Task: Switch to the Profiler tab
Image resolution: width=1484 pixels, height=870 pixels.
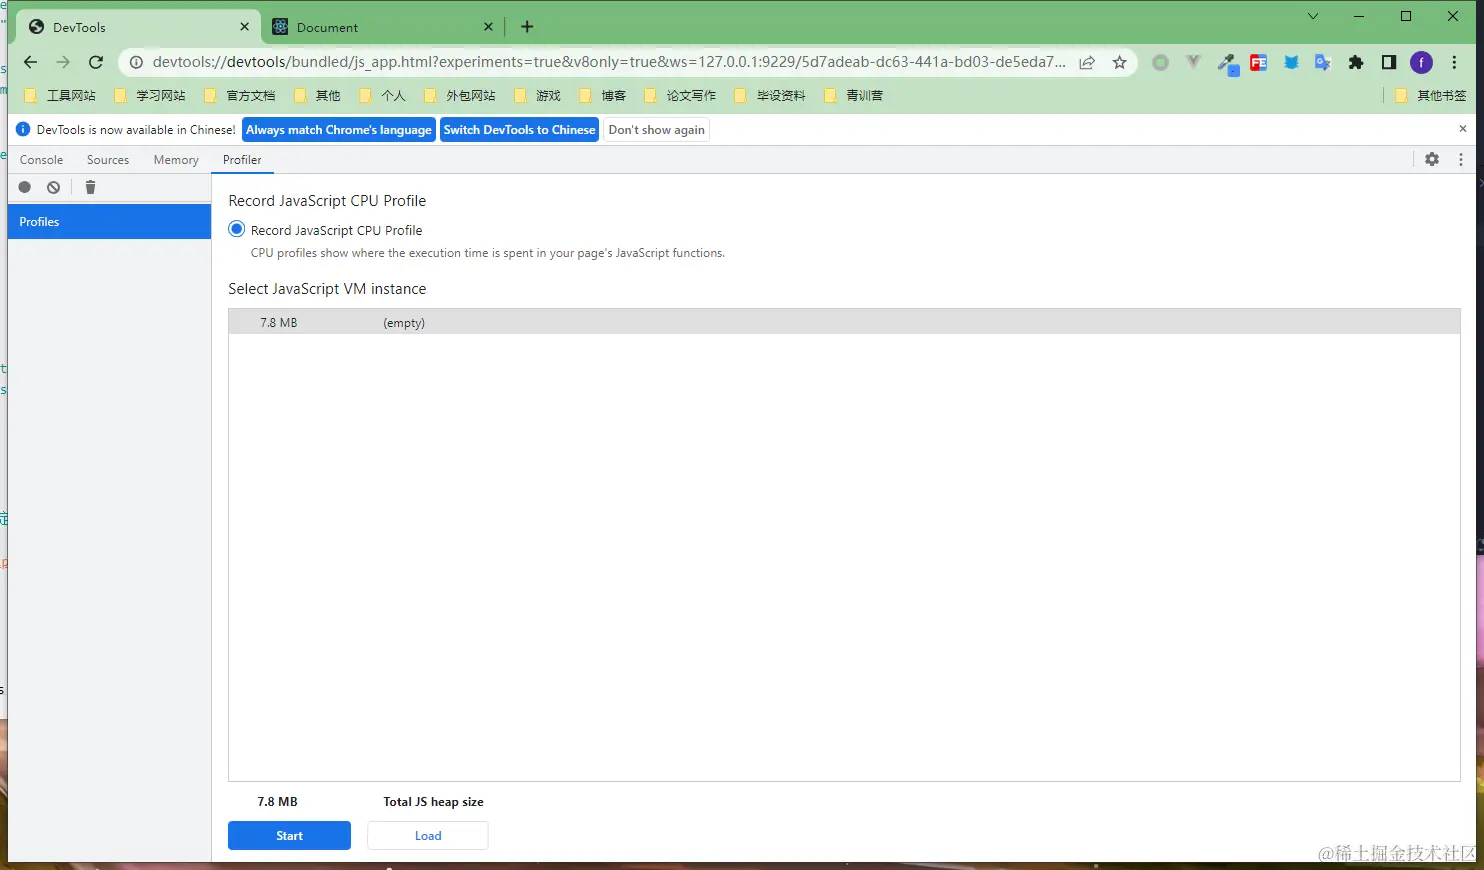Action: coord(242,160)
